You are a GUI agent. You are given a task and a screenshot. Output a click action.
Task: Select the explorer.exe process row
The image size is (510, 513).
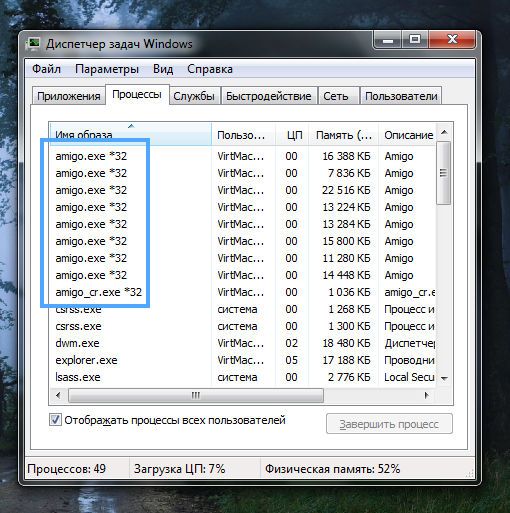tap(243, 360)
